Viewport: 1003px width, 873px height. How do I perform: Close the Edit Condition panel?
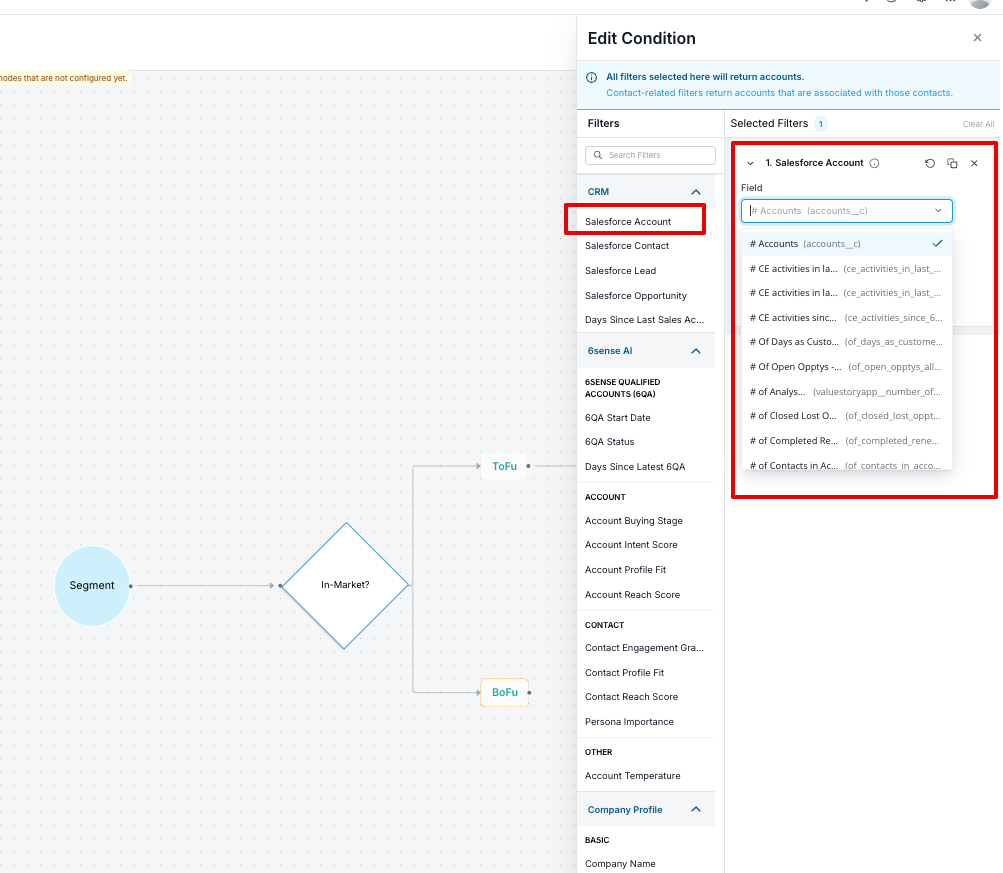tap(977, 38)
